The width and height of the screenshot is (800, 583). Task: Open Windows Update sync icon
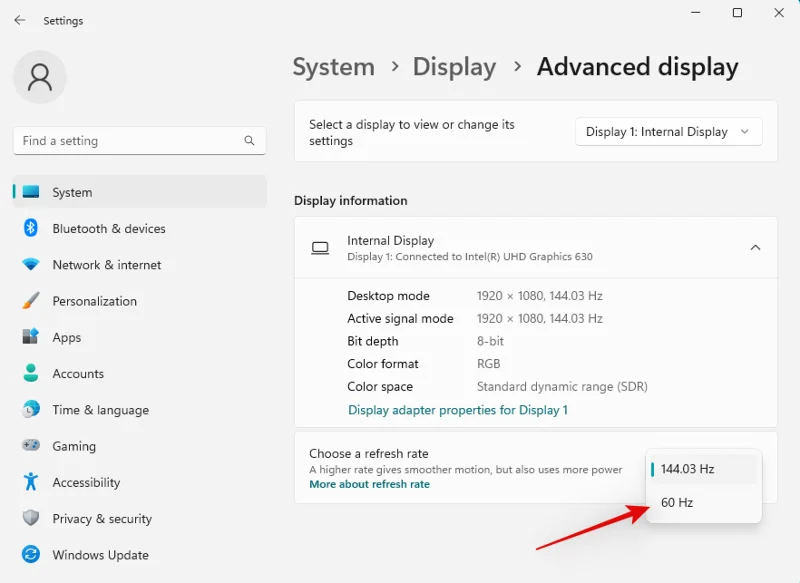31,555
